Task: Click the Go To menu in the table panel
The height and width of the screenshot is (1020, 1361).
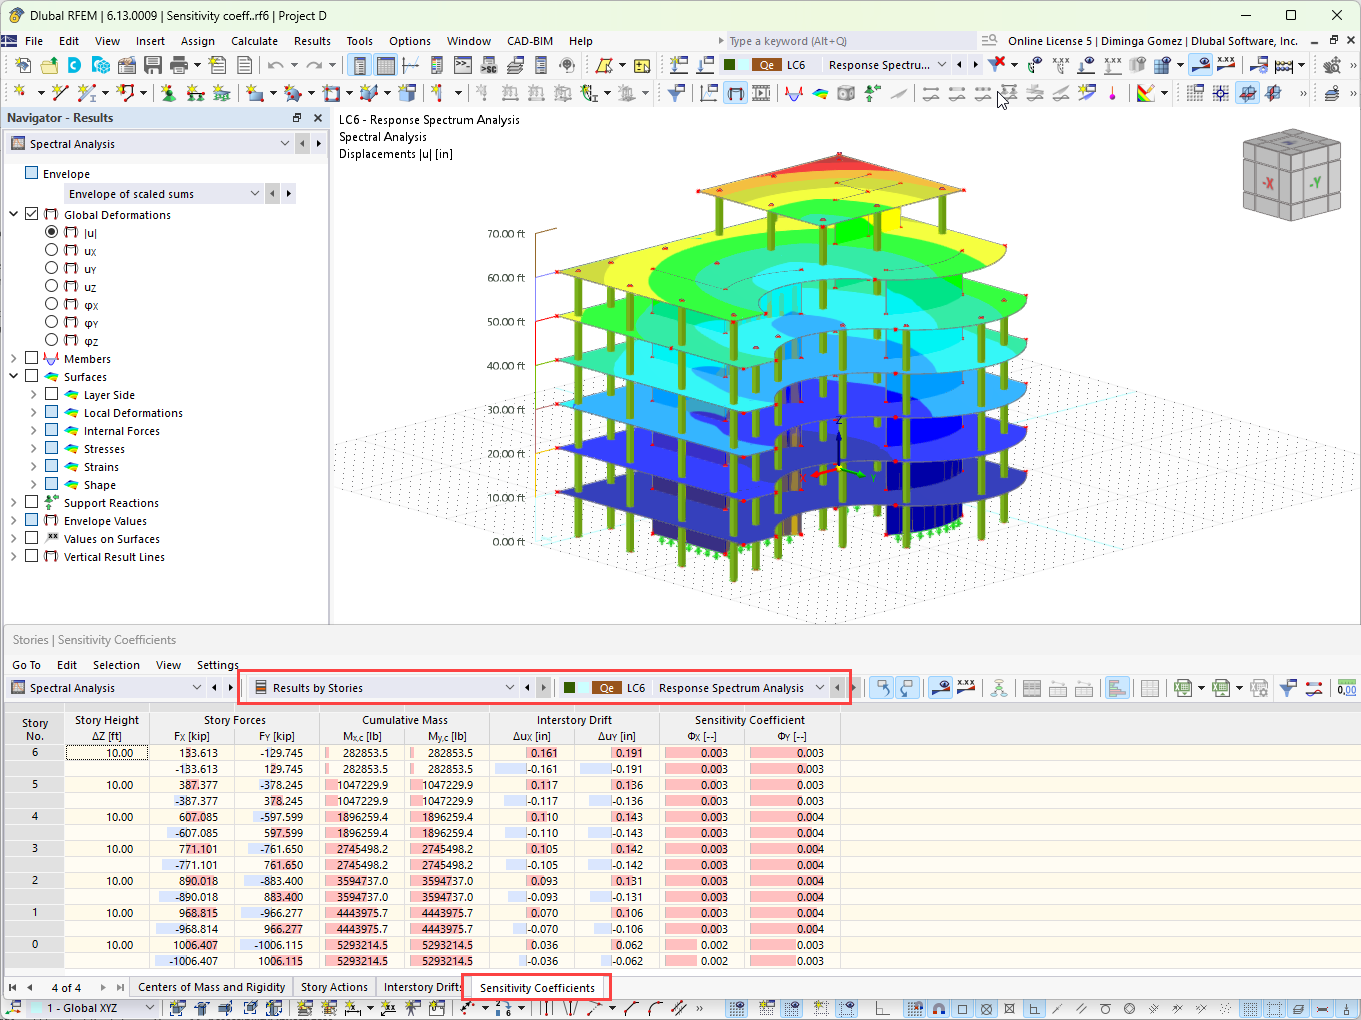Action: pyautogui.click(x=26, y=664)
